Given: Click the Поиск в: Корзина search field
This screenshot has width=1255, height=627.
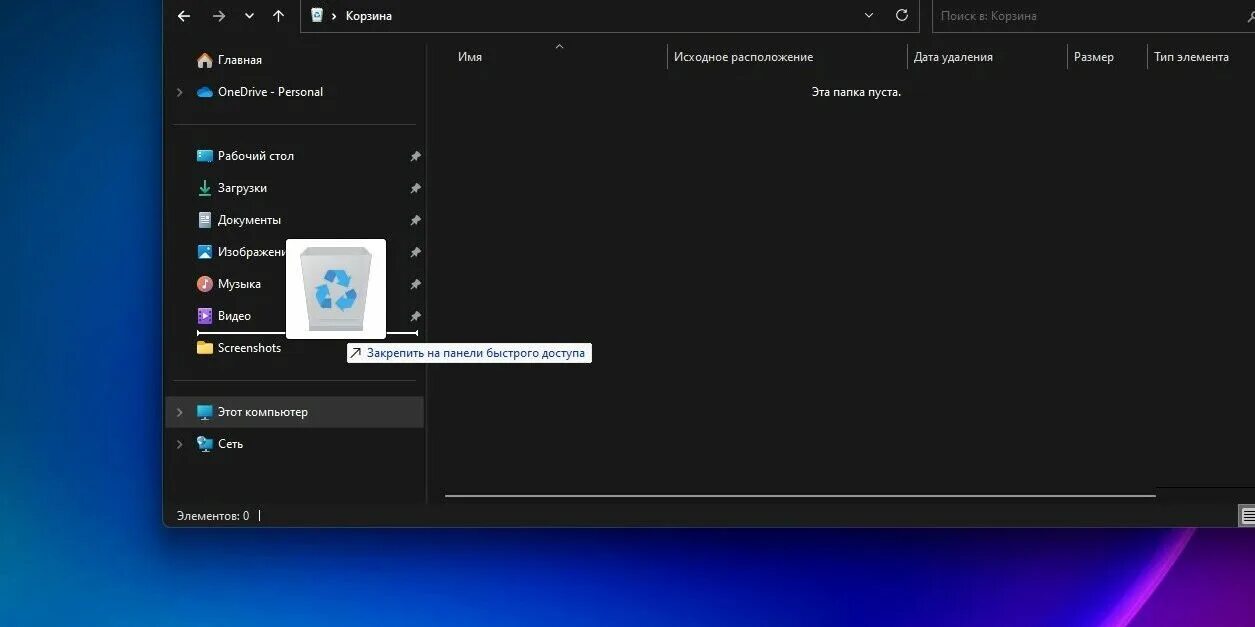Looking at the screenshot, I should point(1093,16).
